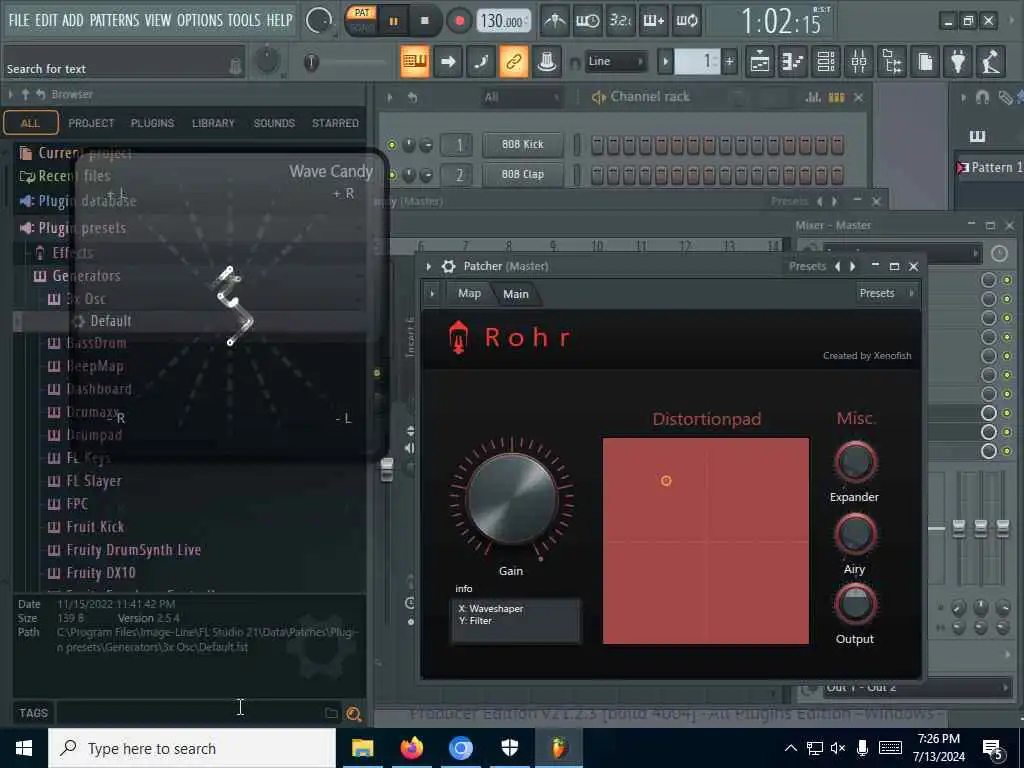
Task: Toggle the PAT/SONG mode switch
Action: (x=362, y=20)
